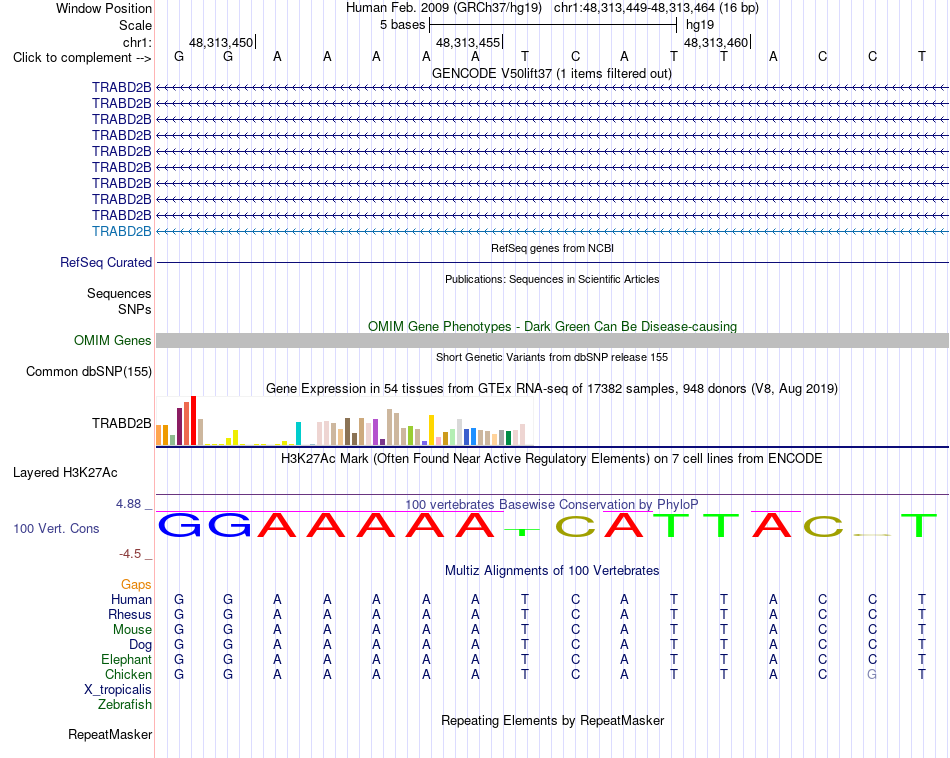
Task: Click the 'Human' species row label
Action: click(x=131, y=599)
